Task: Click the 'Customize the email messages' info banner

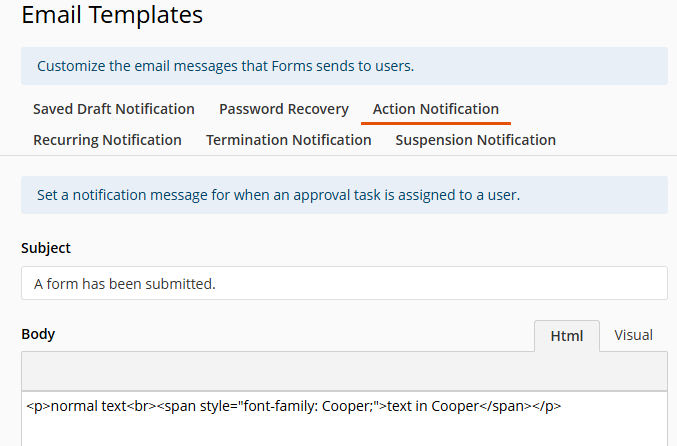Action: click(344, 66)
